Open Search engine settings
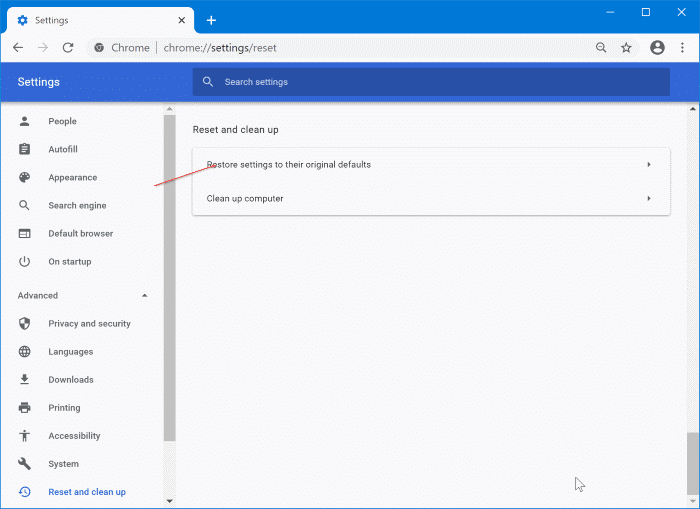Image resolution: width=700 pixels, height=509 pixels. click(x=77, y=205)
